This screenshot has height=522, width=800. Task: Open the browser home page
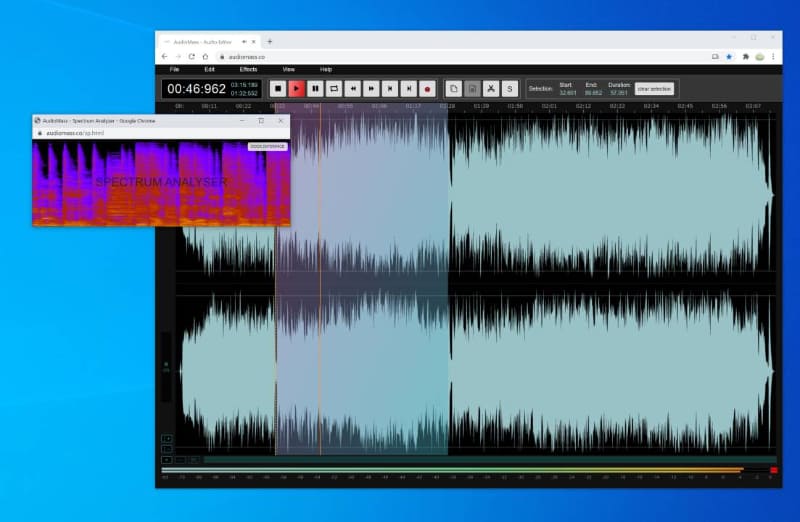click(x=205, y=57)
